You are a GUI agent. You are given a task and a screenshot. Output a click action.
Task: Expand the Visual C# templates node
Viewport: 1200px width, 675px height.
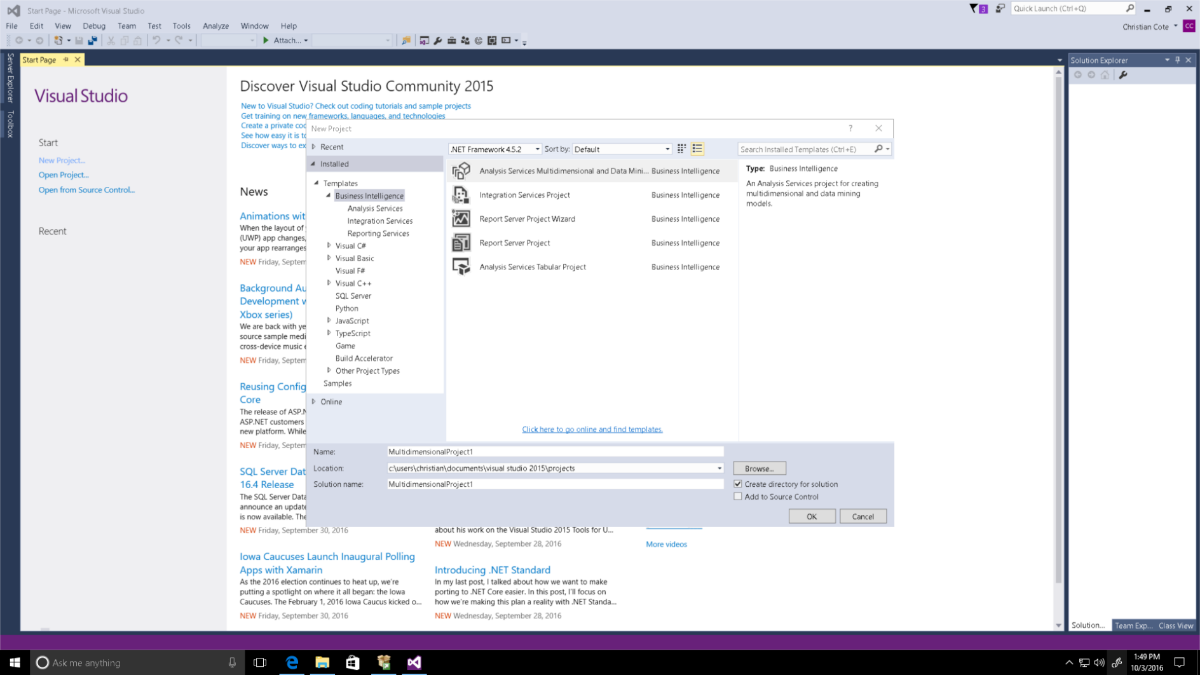coord(329,246)
